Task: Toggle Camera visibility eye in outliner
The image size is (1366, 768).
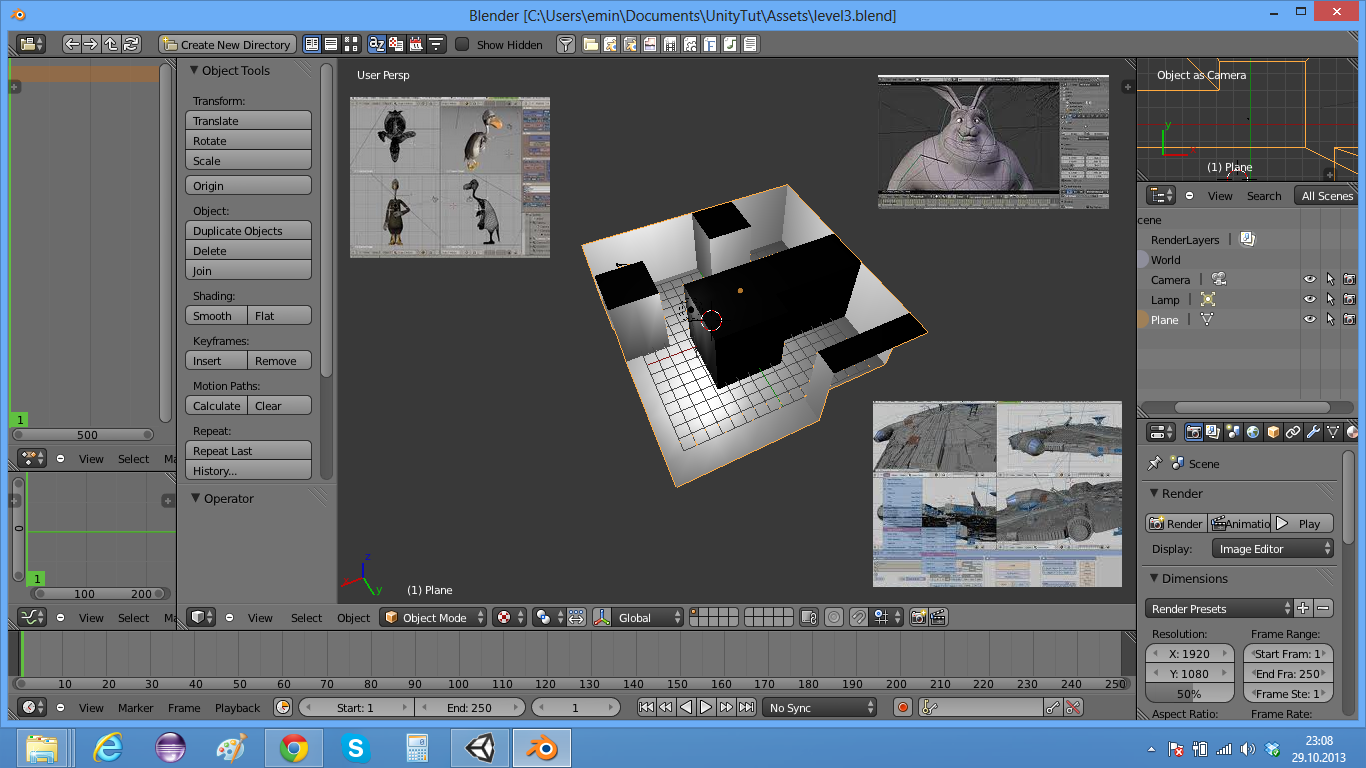Action: (1309, 279)
